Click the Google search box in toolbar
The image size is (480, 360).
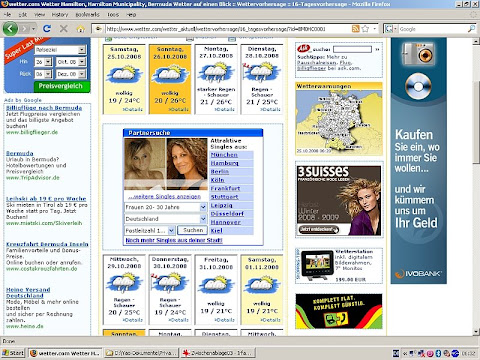tap(432, 29)
